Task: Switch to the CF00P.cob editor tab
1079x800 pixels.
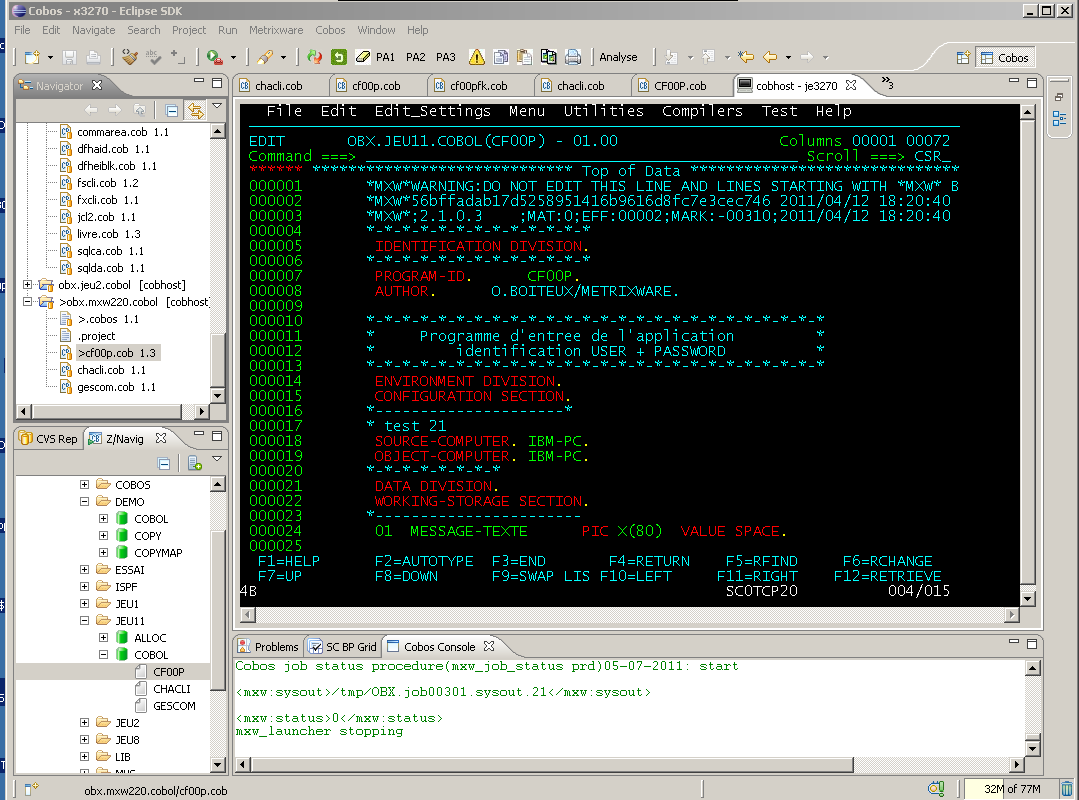Action: tap(672, 86)
